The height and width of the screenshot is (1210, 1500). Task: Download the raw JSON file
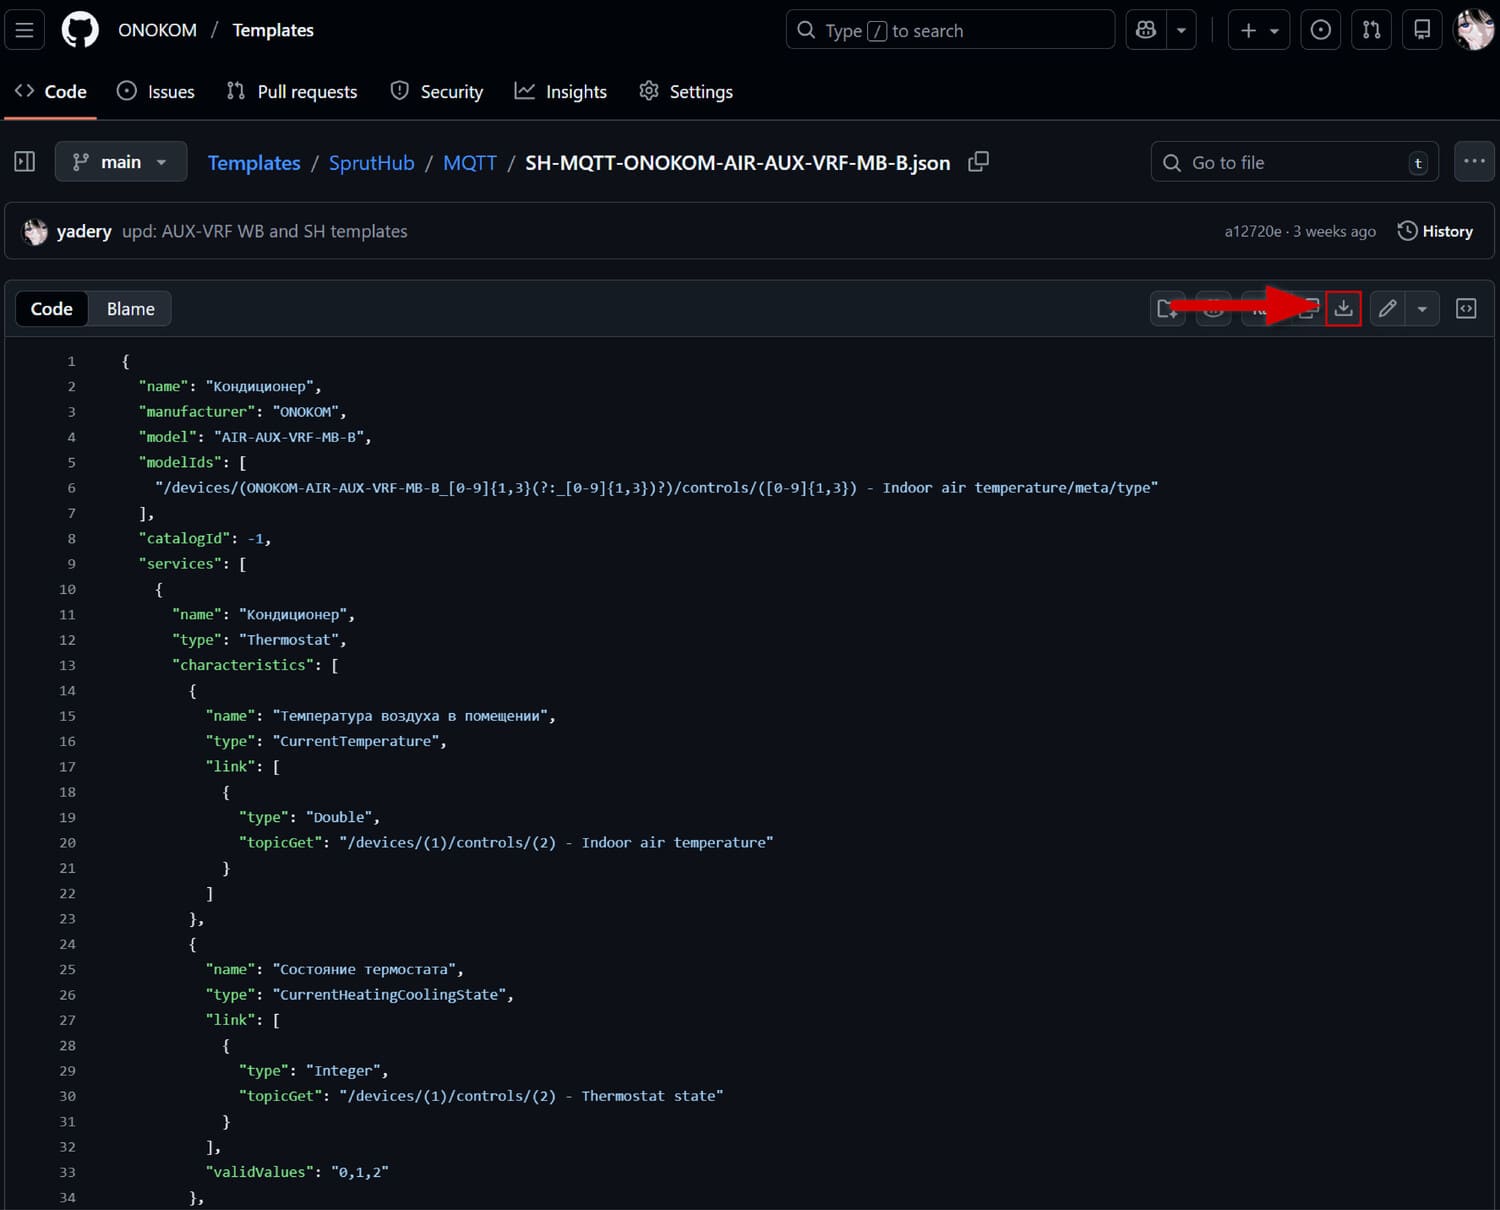tap(1343, 309)
